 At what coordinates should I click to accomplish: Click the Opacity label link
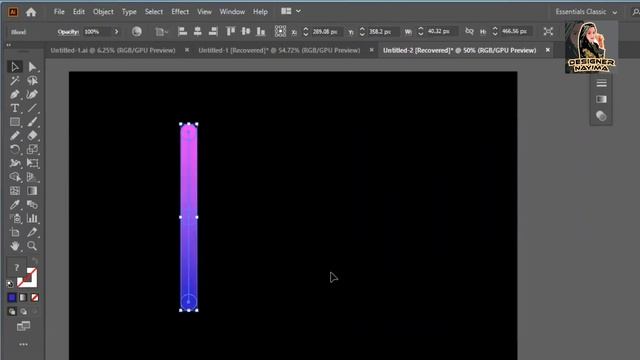[x=68, y=31]
